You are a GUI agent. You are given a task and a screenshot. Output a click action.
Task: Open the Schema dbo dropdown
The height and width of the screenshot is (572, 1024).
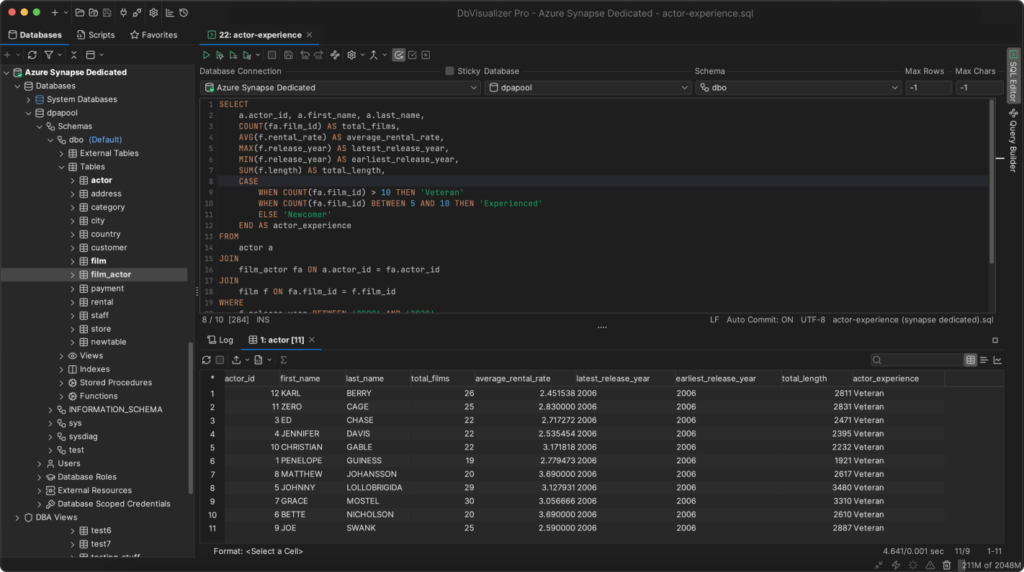point(798,88)
